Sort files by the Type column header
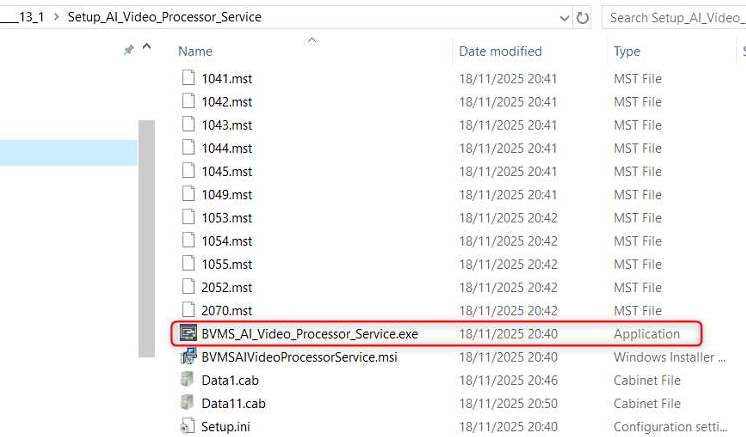The image size is (746, 437). pyautogui.click(x=627, y=51)
